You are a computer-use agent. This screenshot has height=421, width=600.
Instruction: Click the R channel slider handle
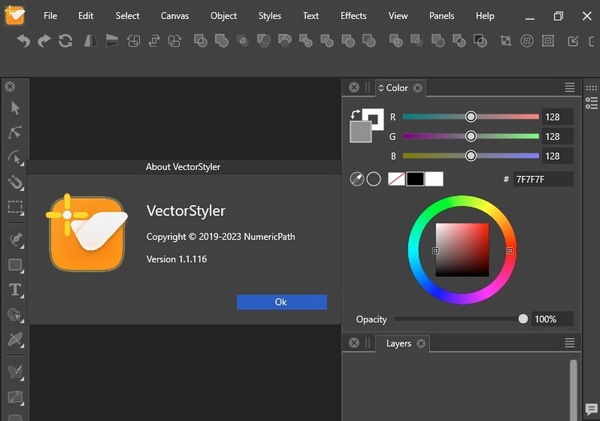click(x=471, y=116)
